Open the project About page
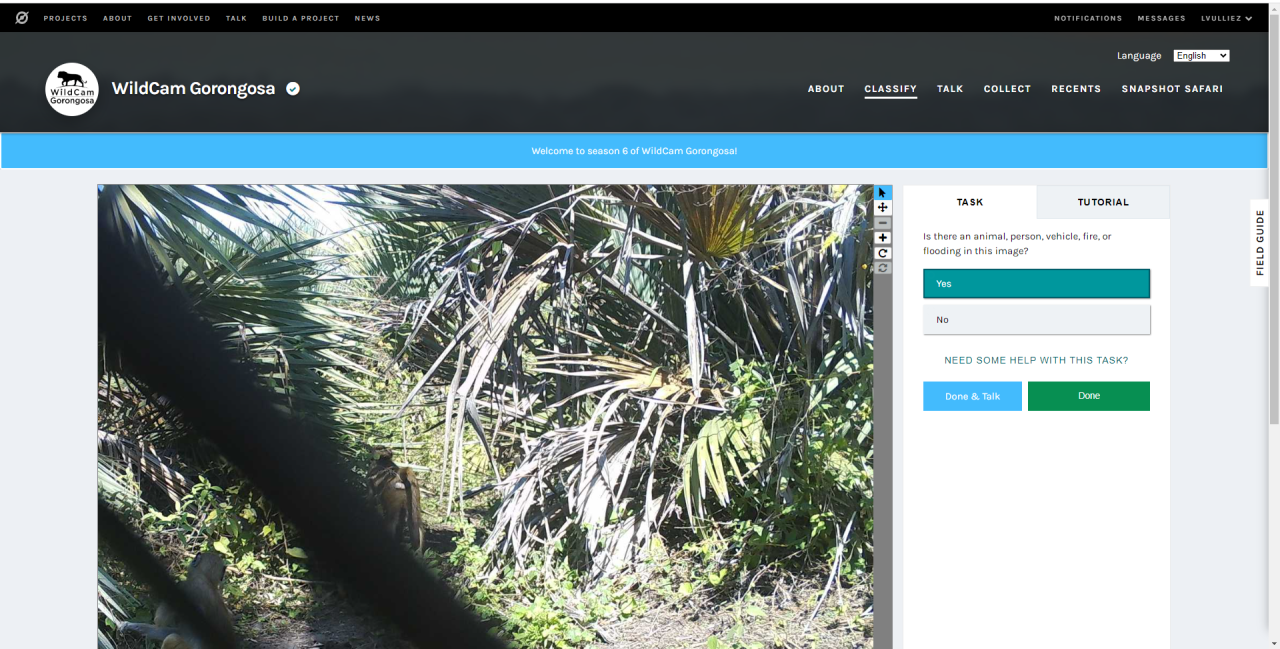1280x649 pixels. [x=826, y=89]
